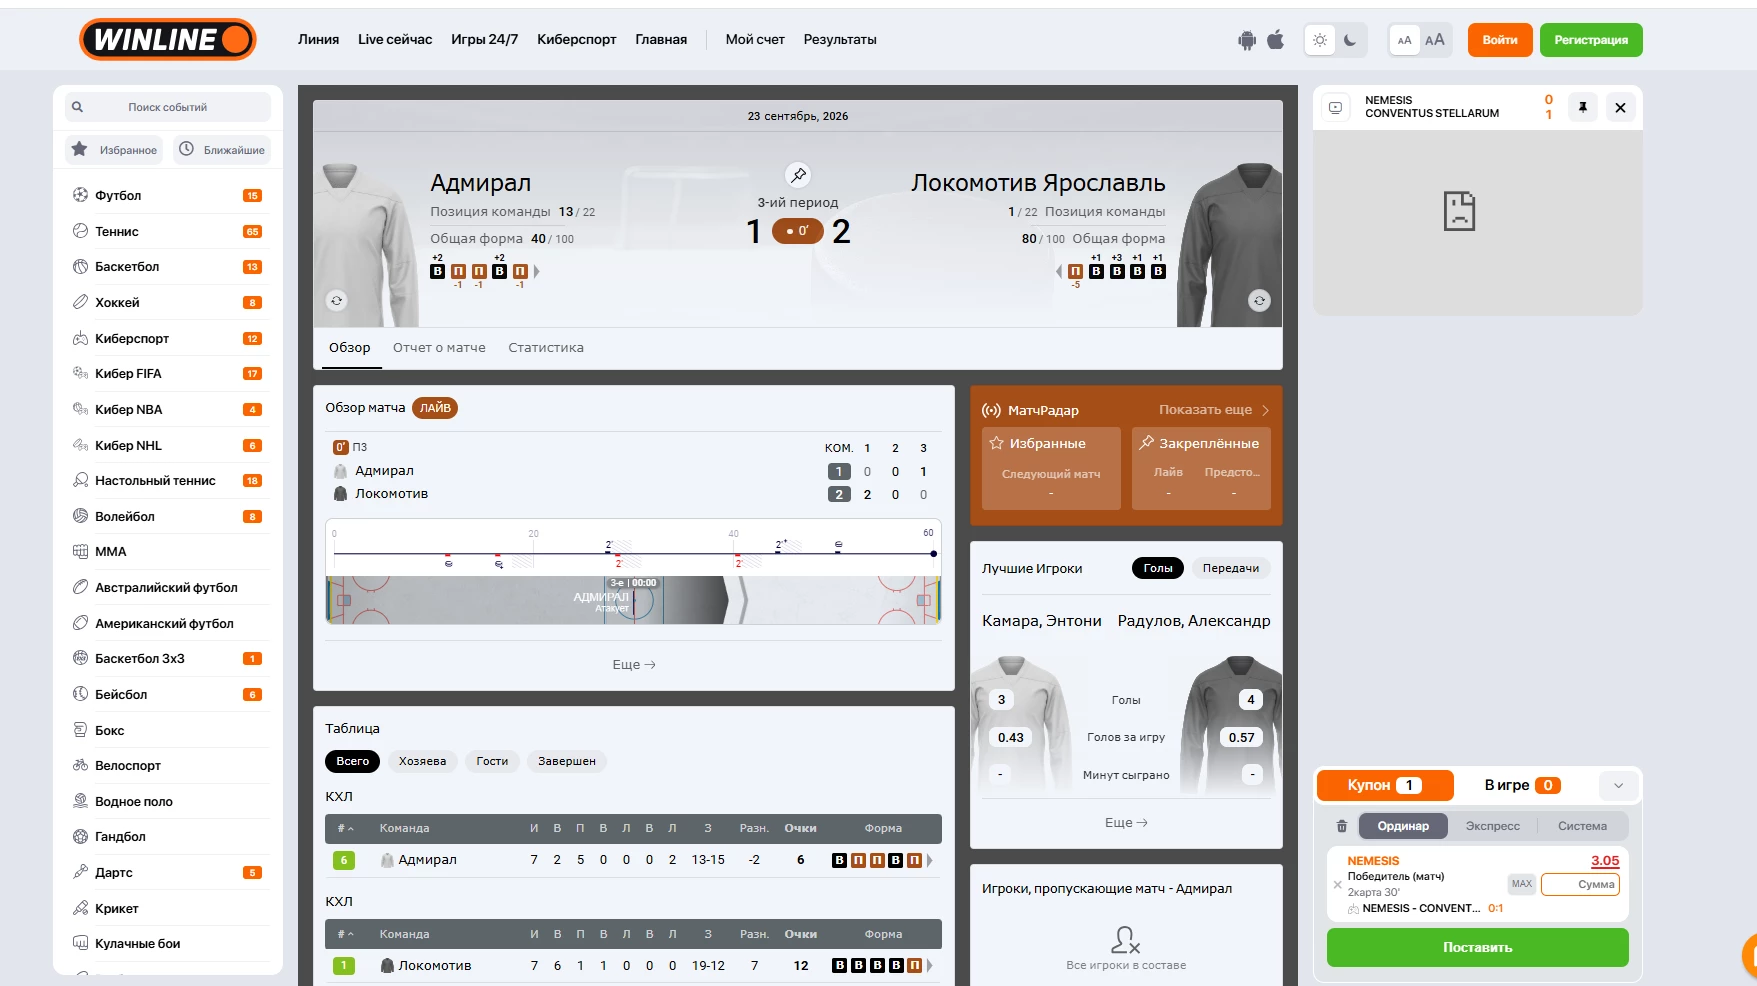Set maximum stake with MAX button
Screen dimensions: 1757x986
(x=1522, y=884)
